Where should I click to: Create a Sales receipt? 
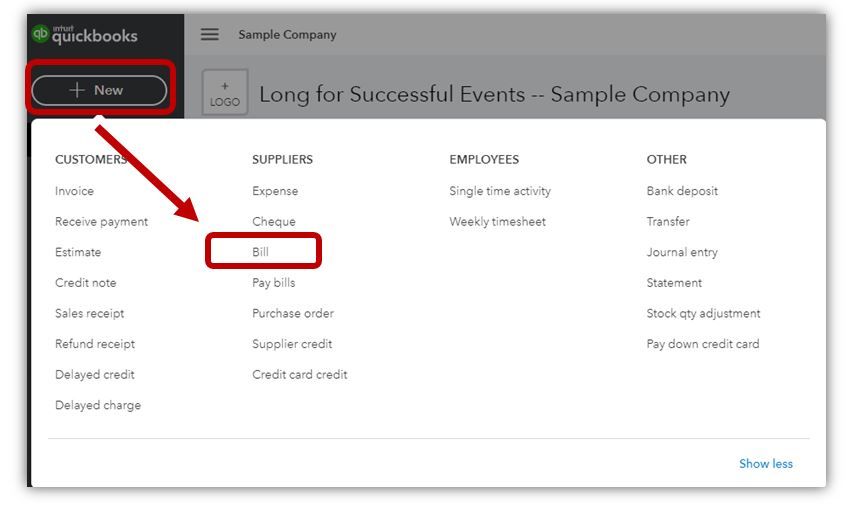[x=90, y=313]
